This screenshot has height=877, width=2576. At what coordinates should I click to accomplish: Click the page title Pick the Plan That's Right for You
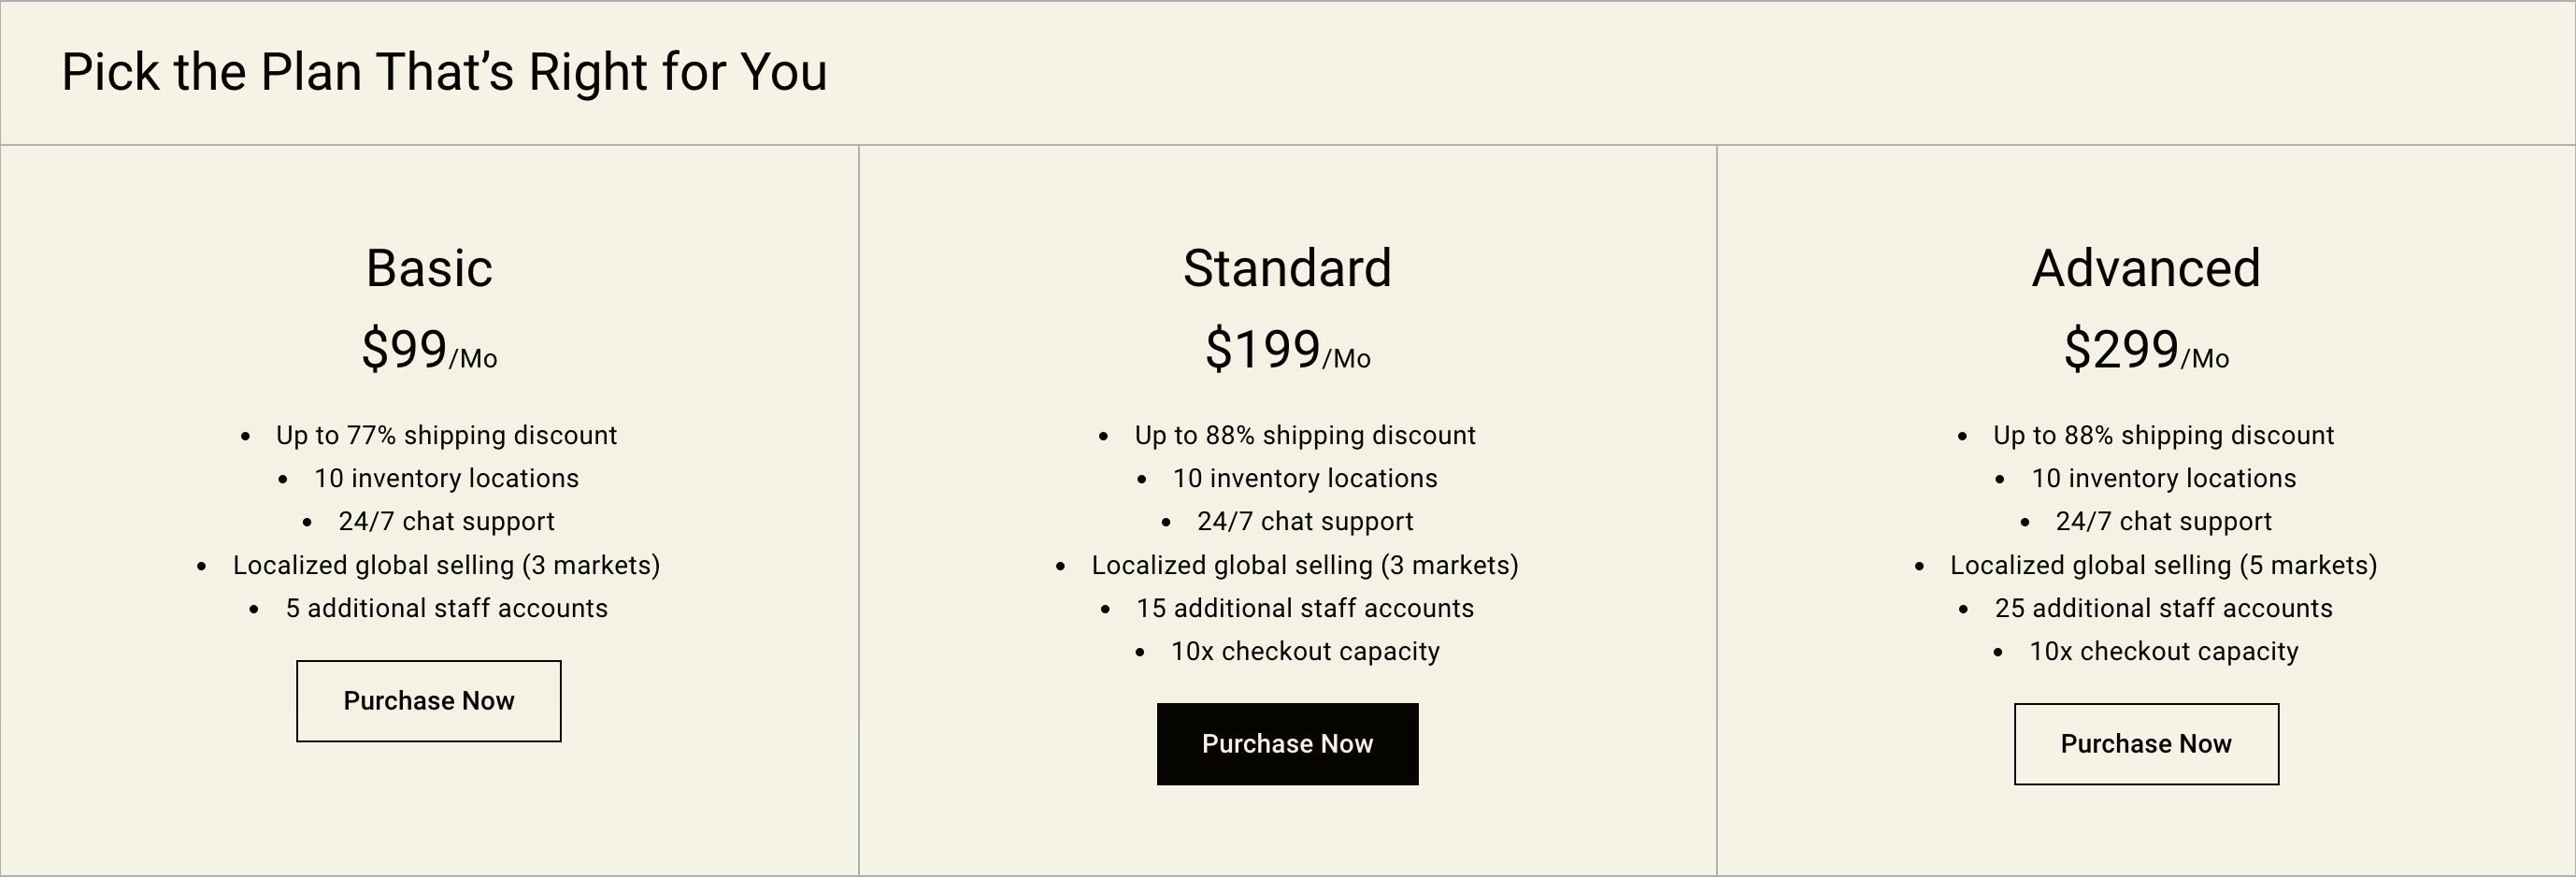tap(444, 72)
